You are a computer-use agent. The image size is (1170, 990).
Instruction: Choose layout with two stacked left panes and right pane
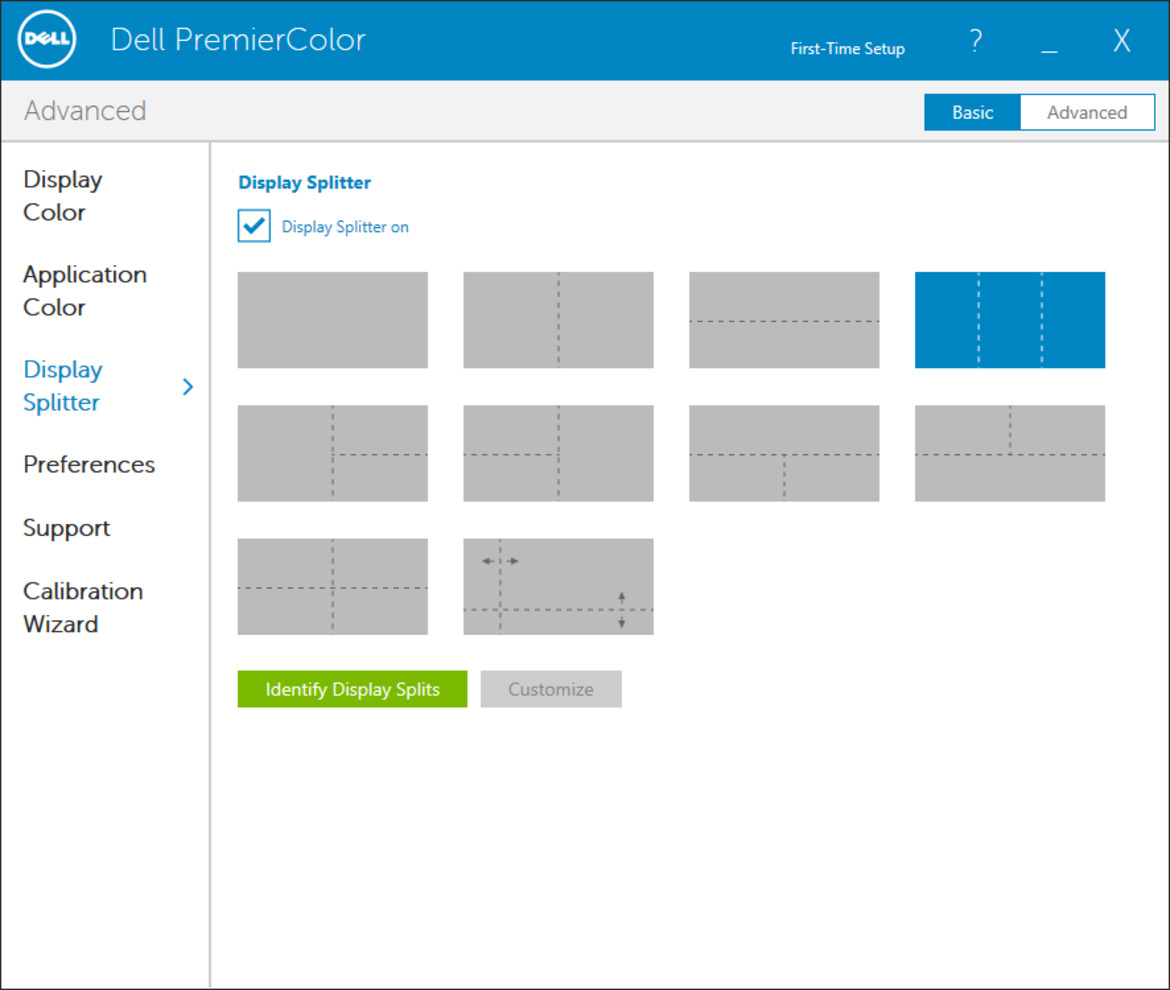pos(558,454)
